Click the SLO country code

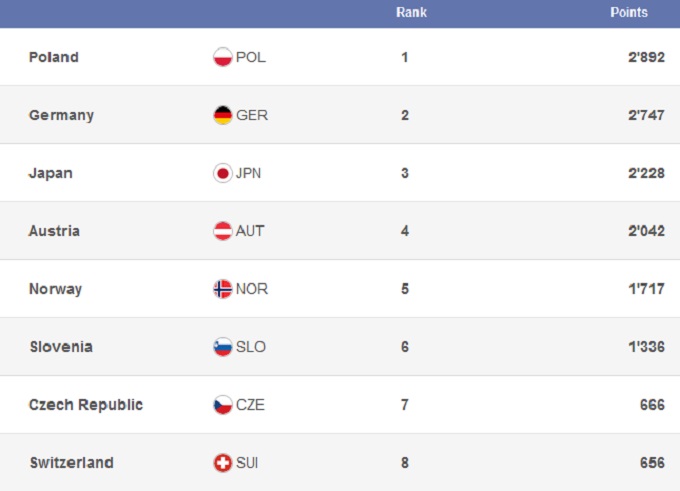251,347
